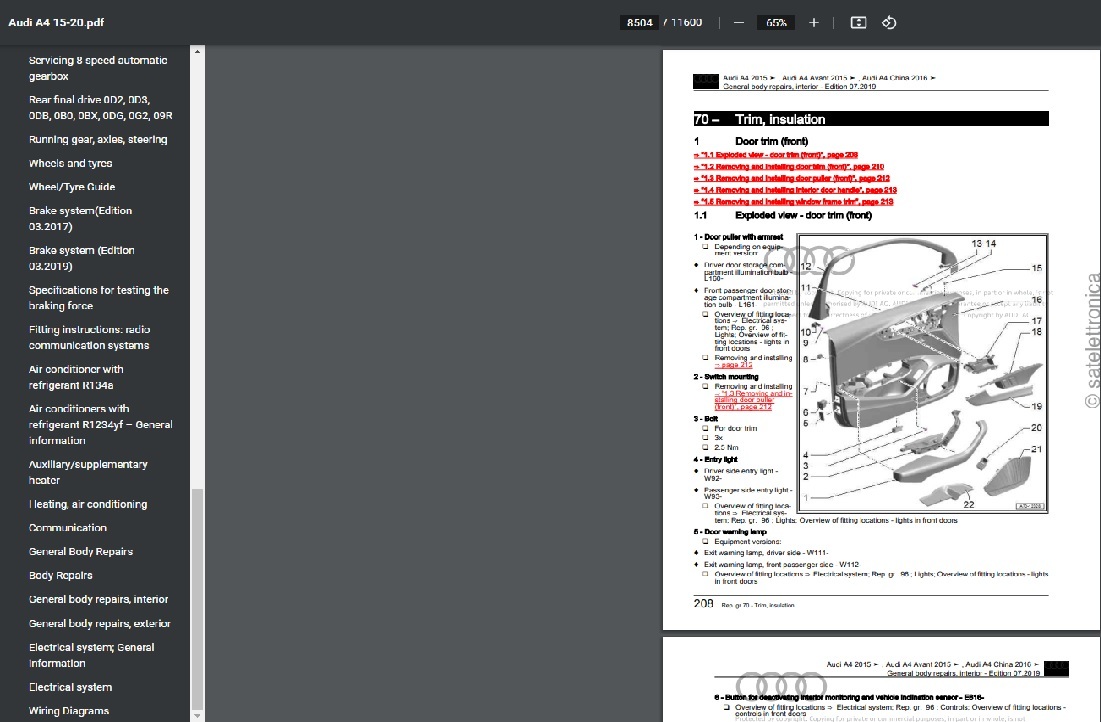Follow link 1.3 Removing and installing door puller
The width and height of the screenshot is (1101, 722).
point(791,178)
